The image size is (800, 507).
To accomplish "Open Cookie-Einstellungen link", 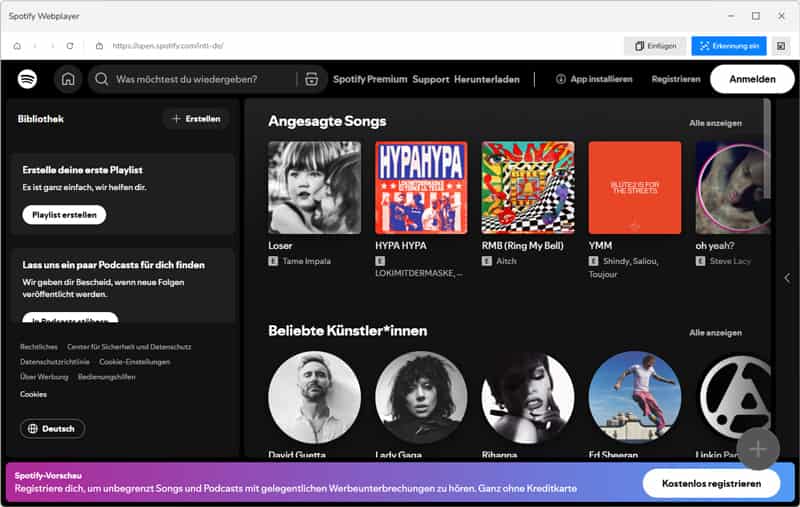I will 135,362.
